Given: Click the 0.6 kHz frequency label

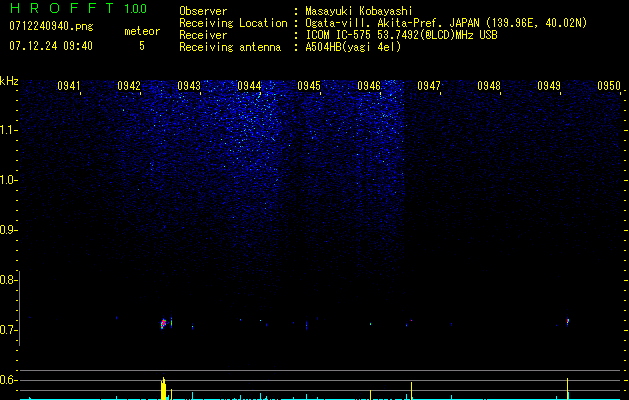Looking at the screenshot, I should pyautogui.click(x=7, y=380).
